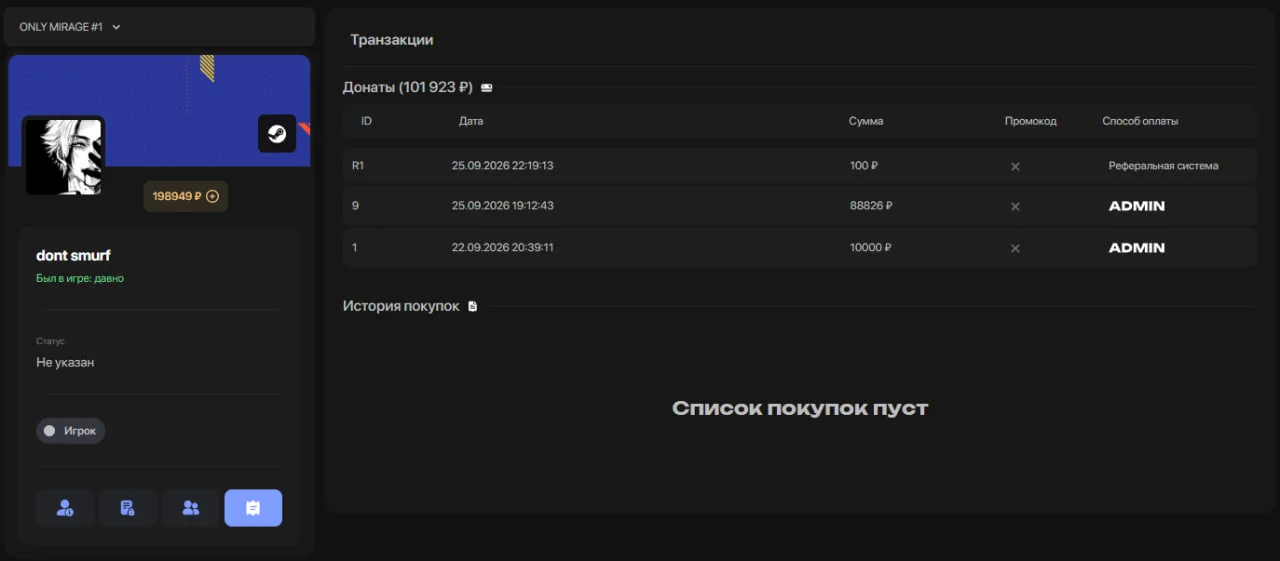Click the promo code X in row 1
The height and width of the screenshot is (561, 1280).
coord(1015,248)
